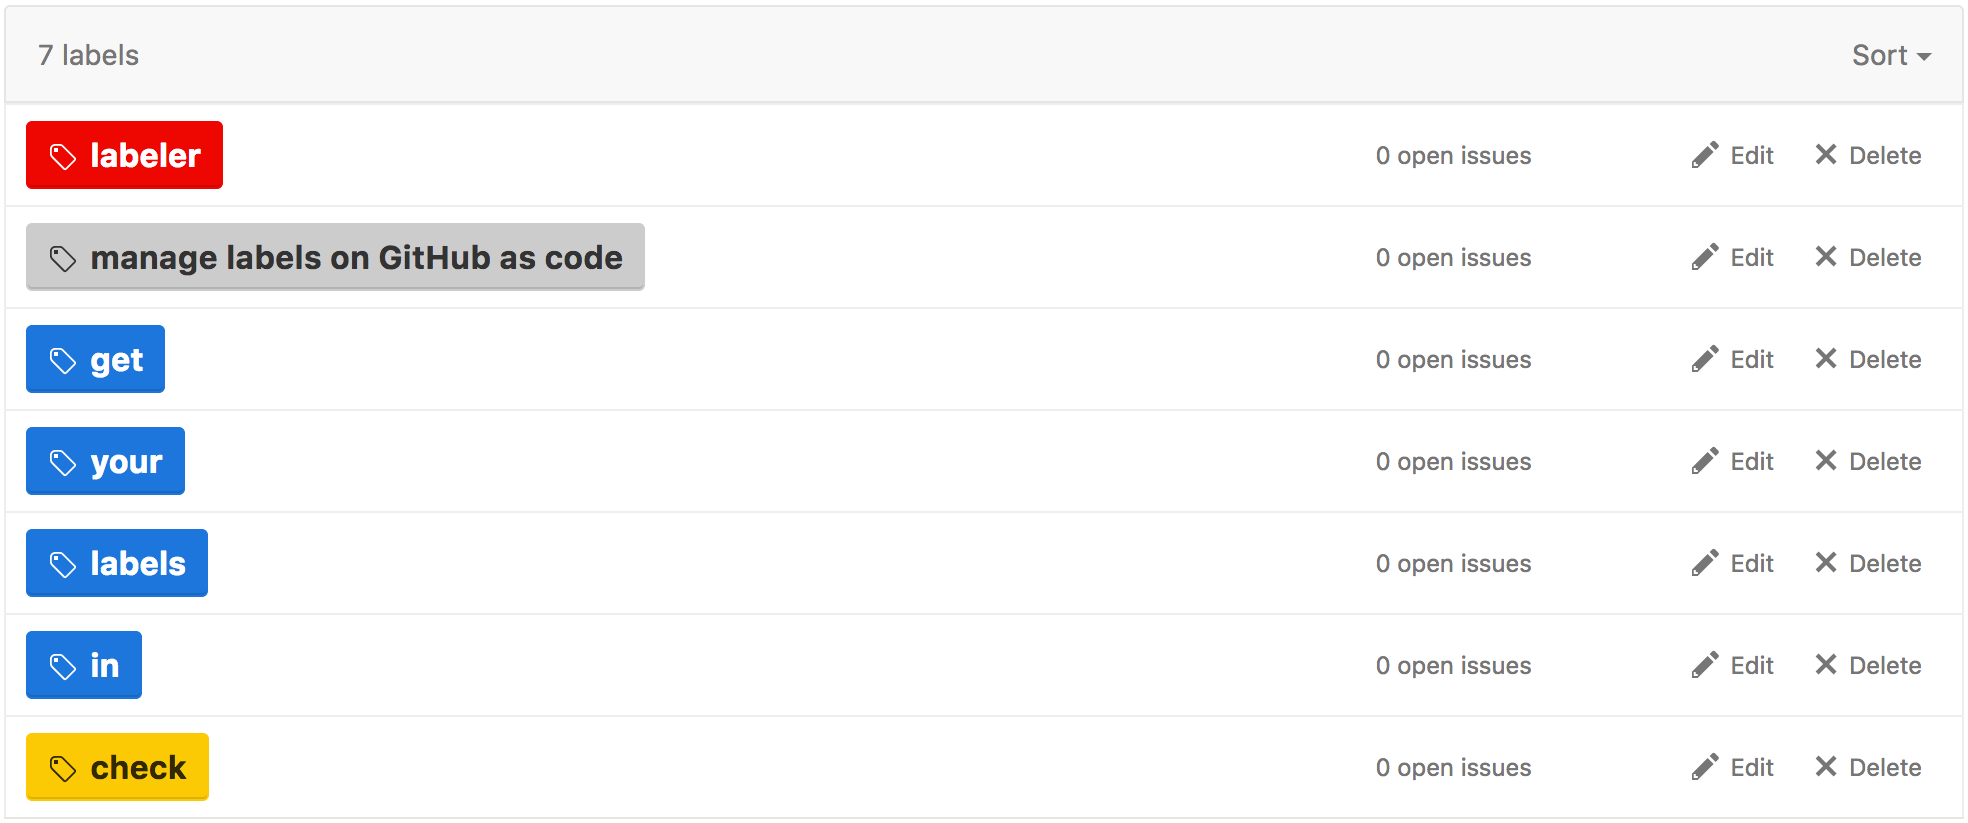This screenshot has height=823, width=1968.
Task: Click the tag icon on the yellow check label
Action: (x=63, y=768)
